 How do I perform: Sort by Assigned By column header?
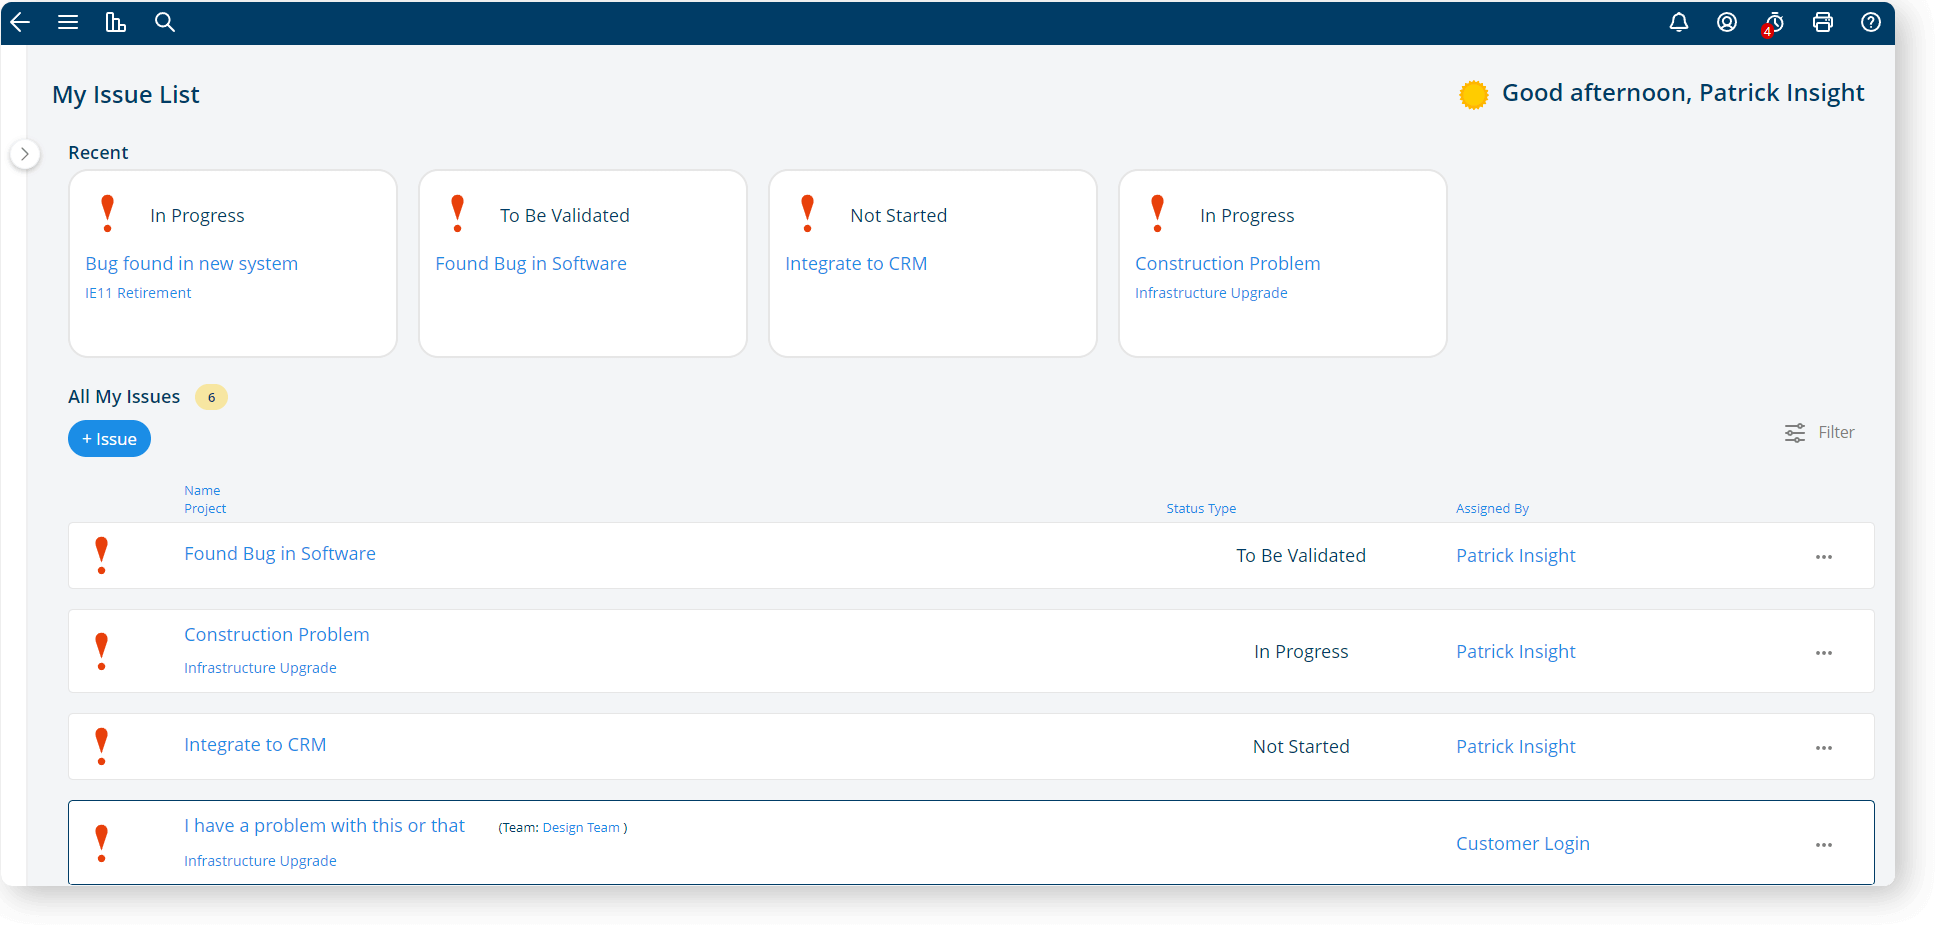1492,509
